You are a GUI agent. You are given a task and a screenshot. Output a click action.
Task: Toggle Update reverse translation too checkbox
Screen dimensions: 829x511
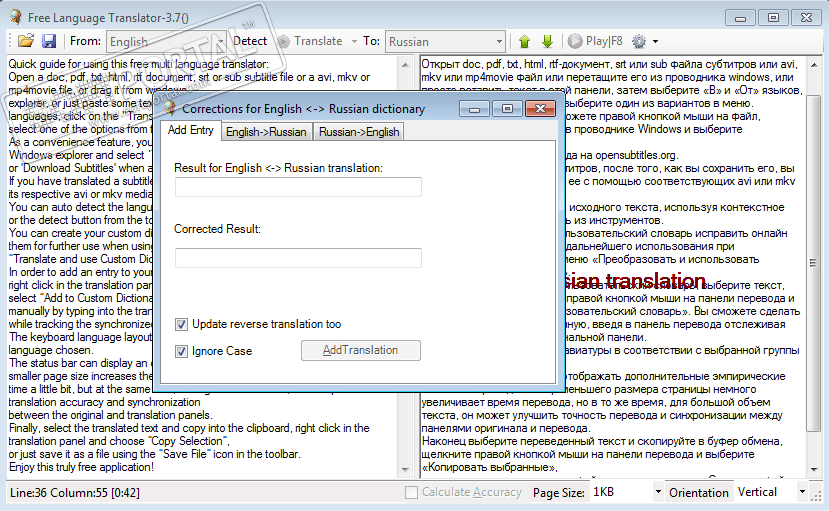(181, 324)
